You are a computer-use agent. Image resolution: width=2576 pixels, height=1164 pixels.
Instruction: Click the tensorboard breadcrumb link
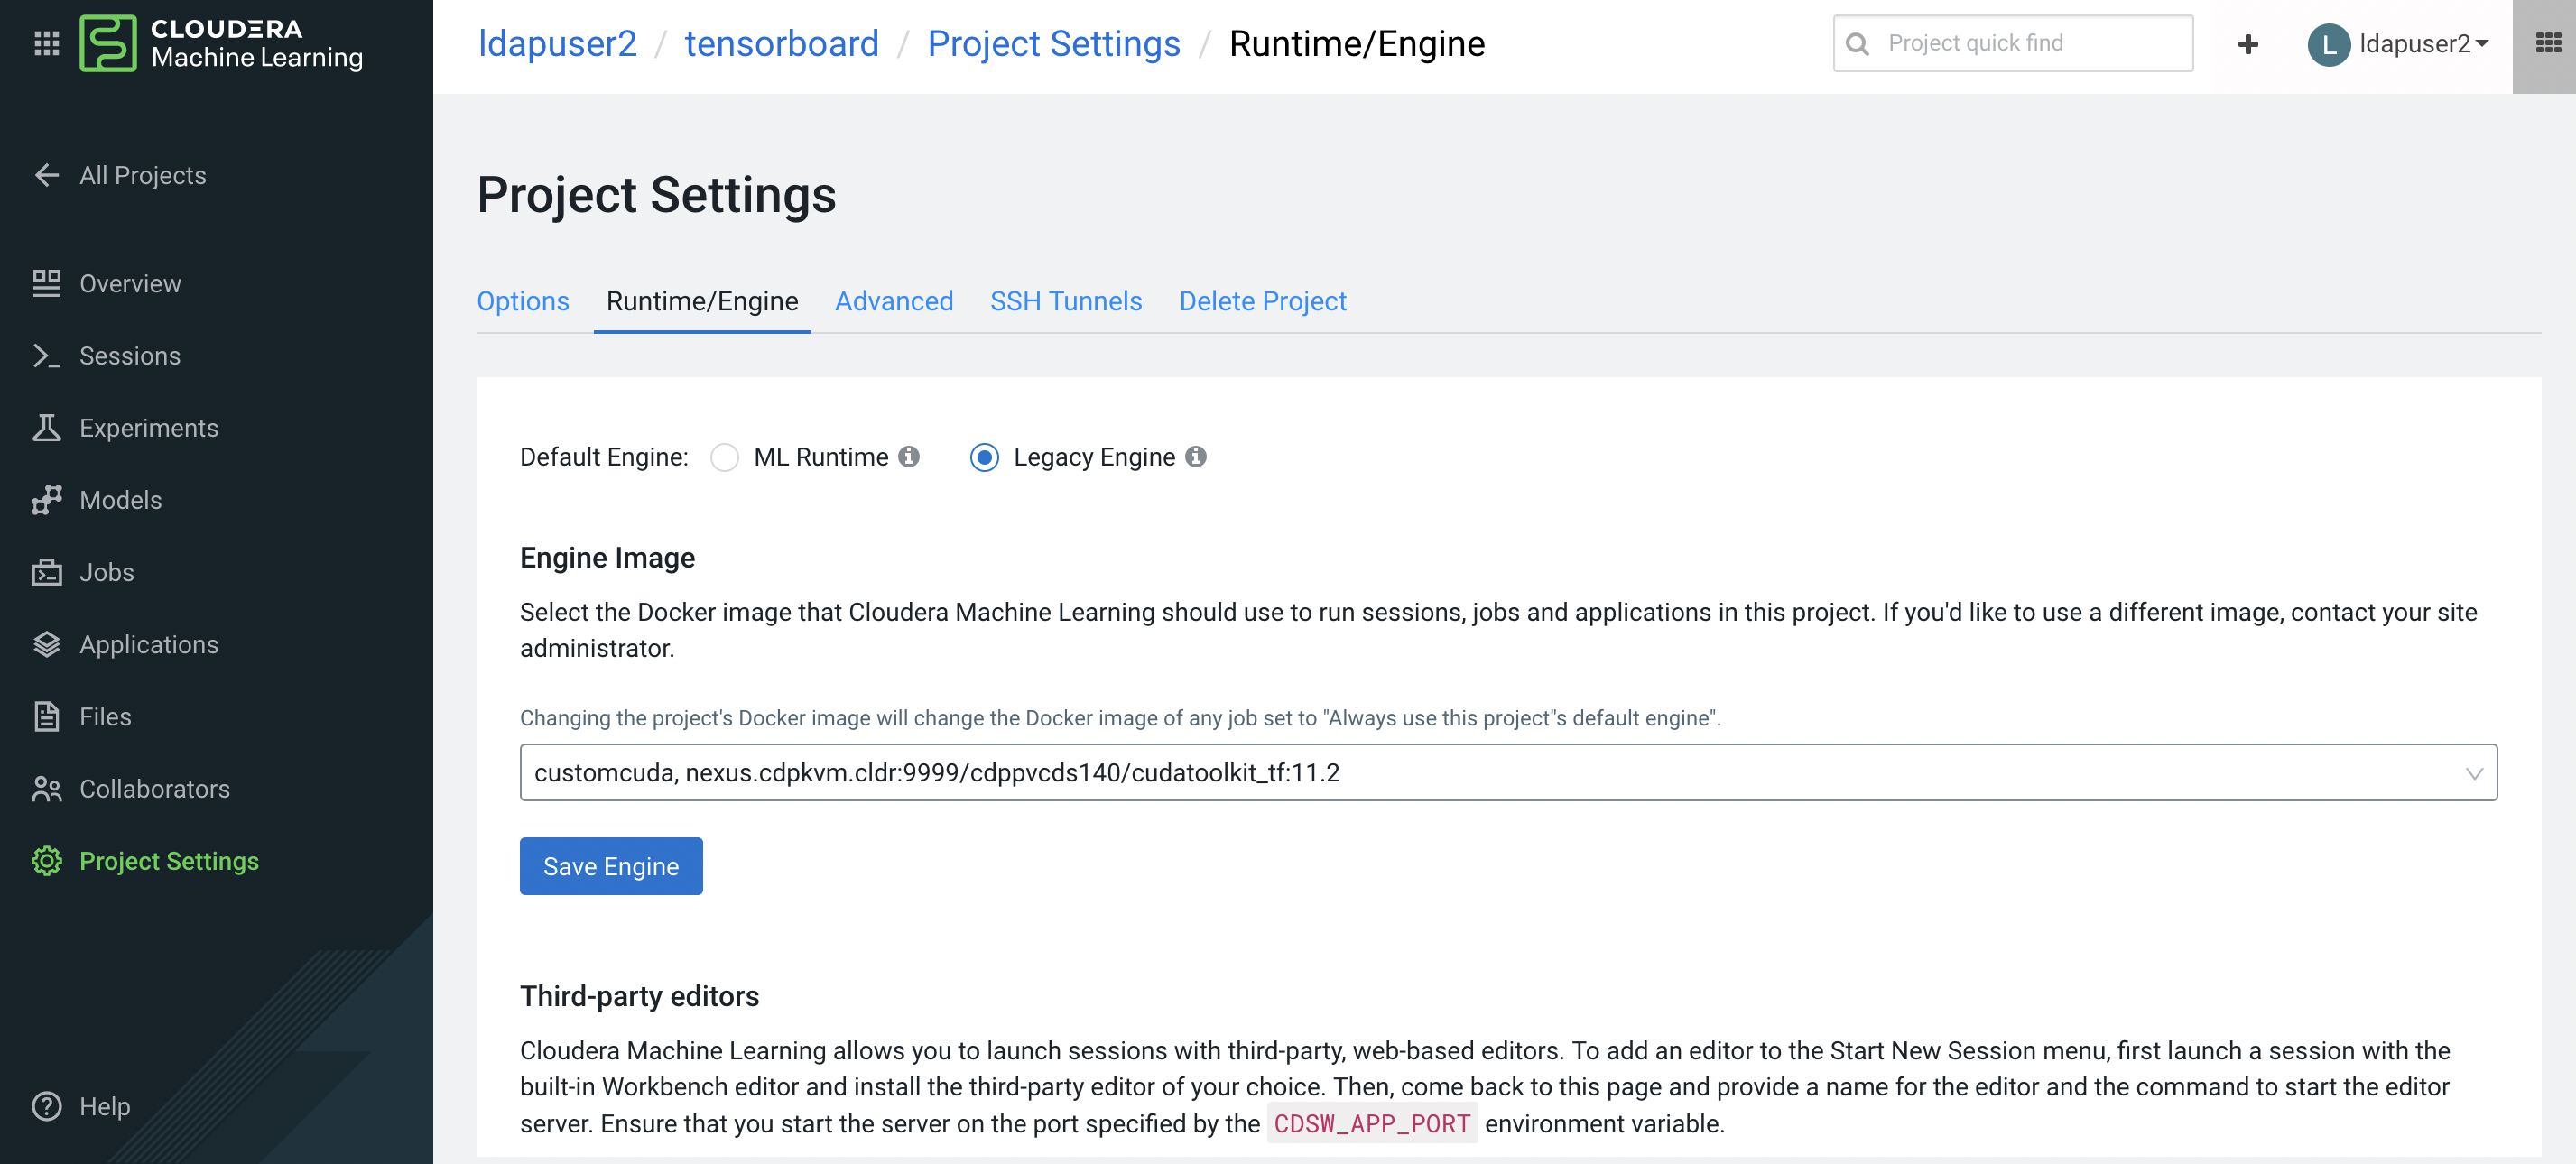coord(781,44)
